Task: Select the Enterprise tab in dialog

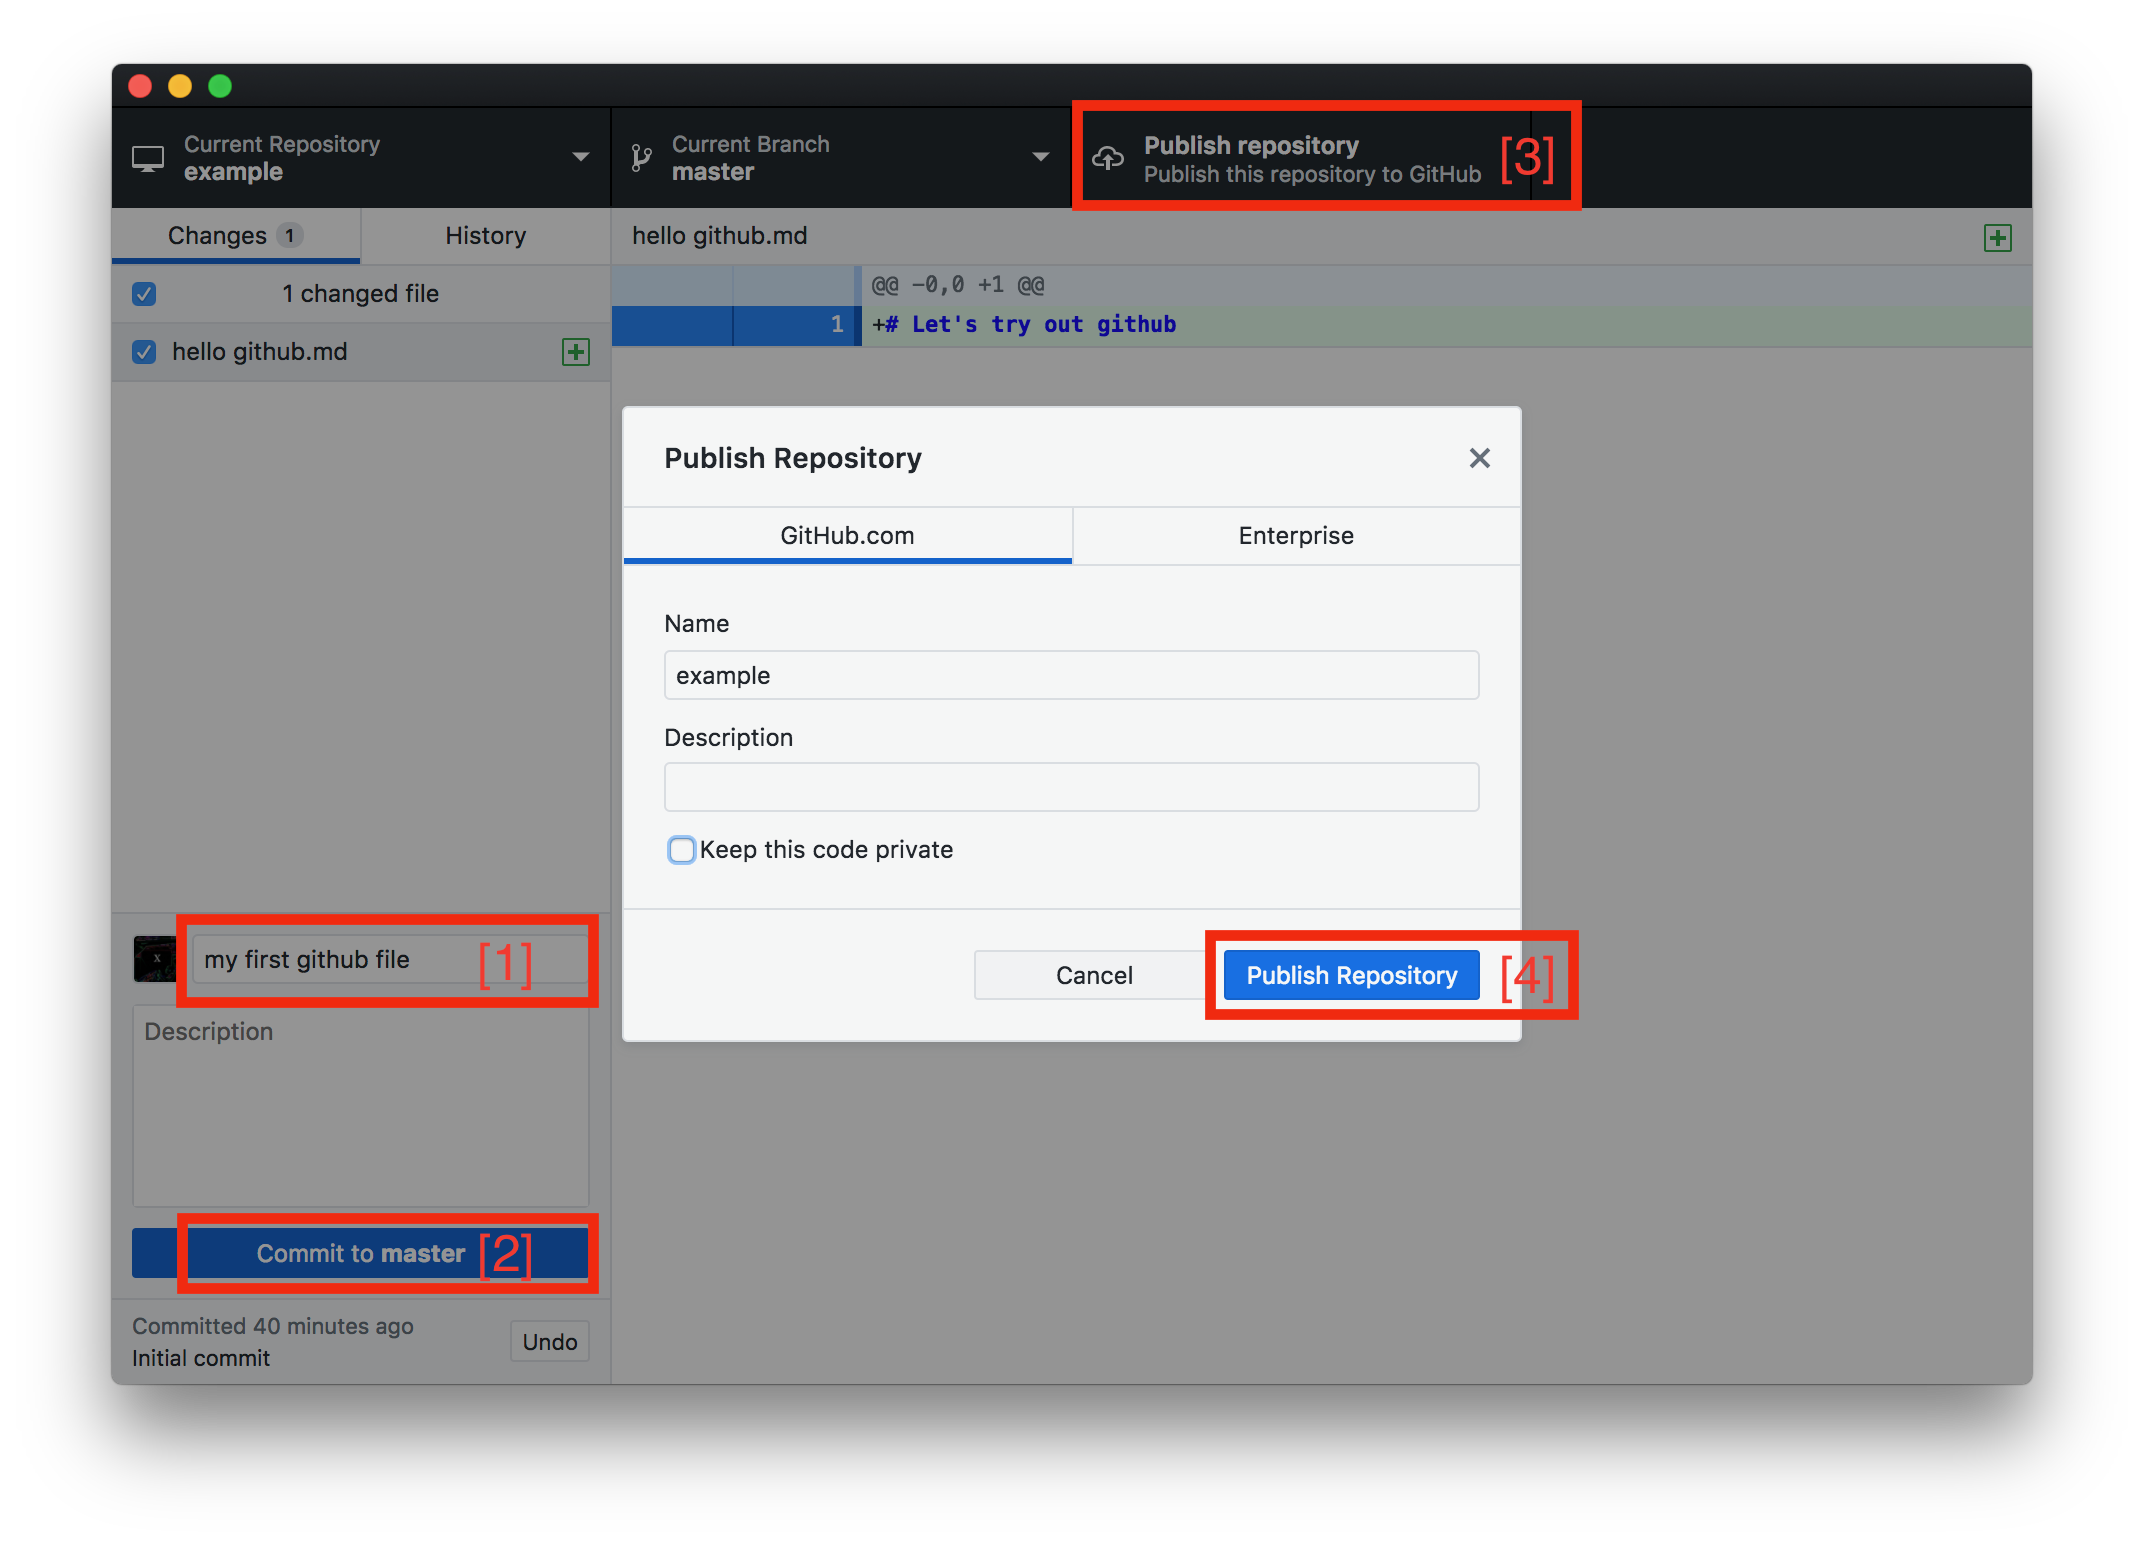Action: 1295,536
